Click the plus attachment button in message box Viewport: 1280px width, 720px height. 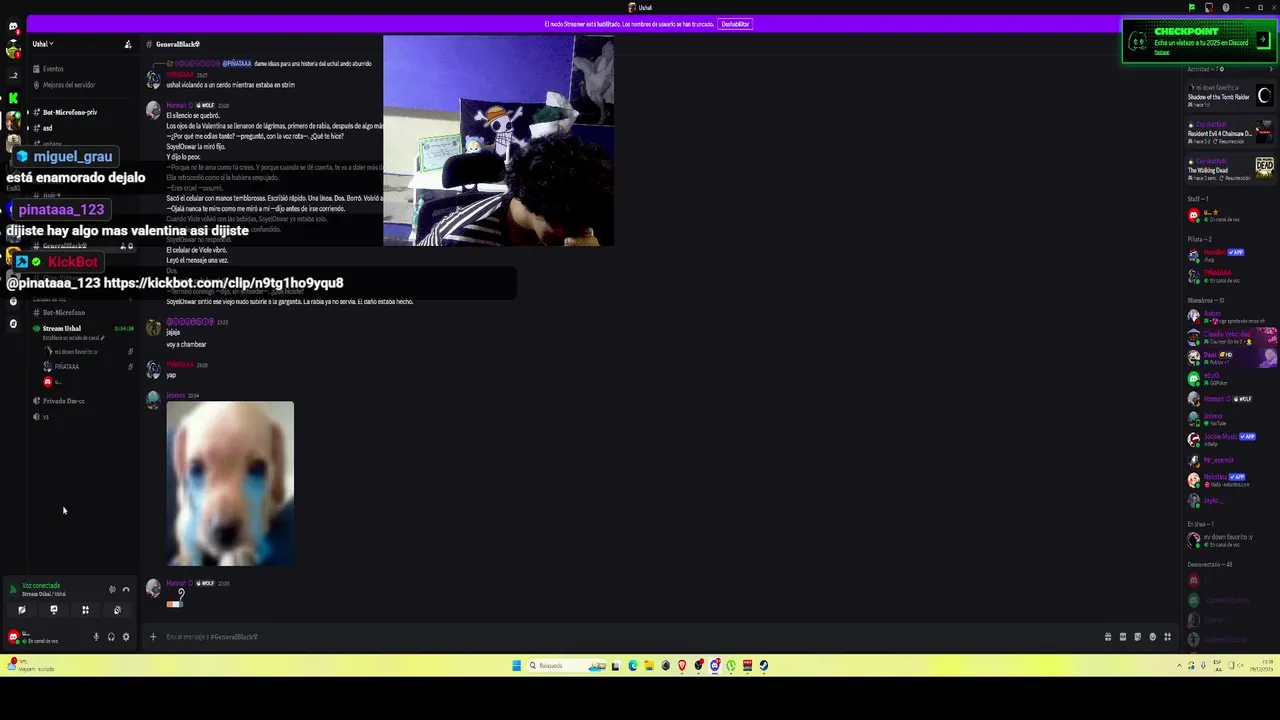pyautogui.click(x=153, y=637)
